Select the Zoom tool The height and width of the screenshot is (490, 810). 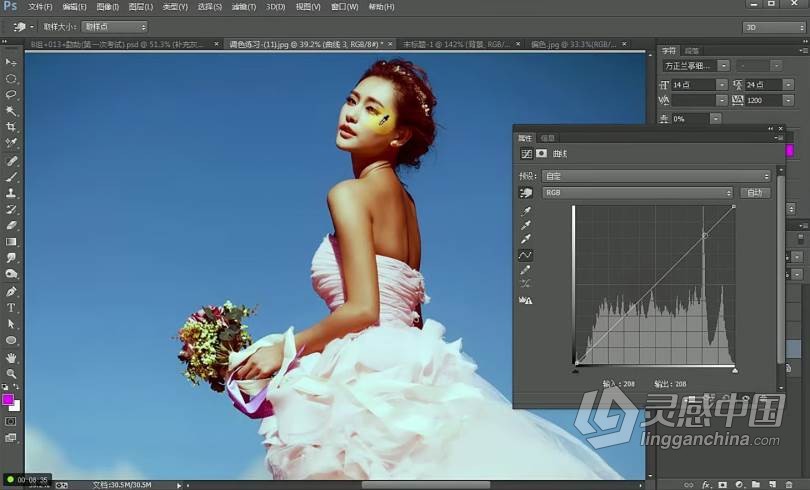point(11,373)
